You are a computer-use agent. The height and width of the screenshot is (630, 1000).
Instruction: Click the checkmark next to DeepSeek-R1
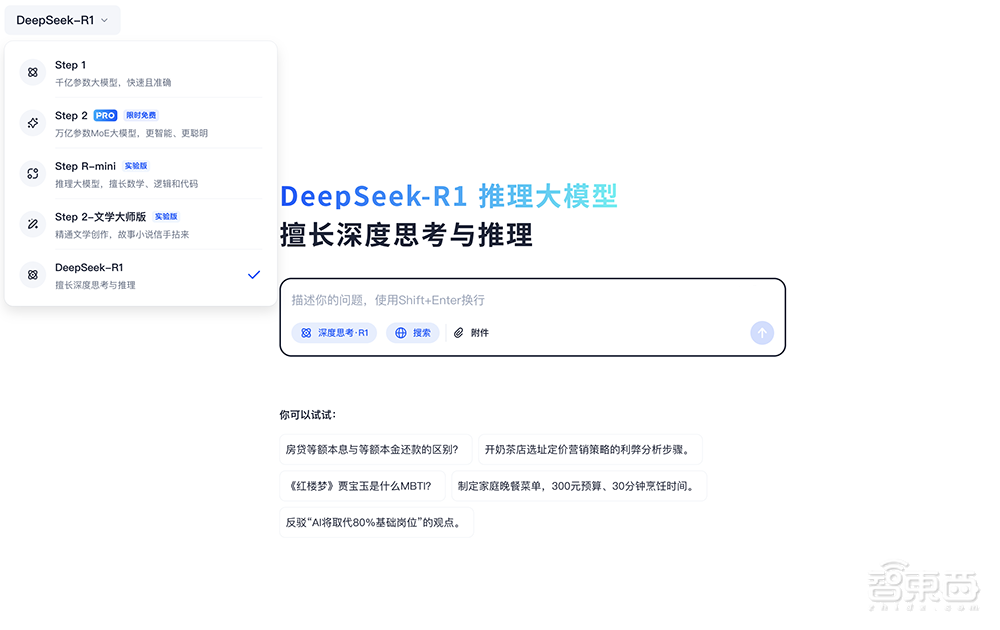(253, 274)
